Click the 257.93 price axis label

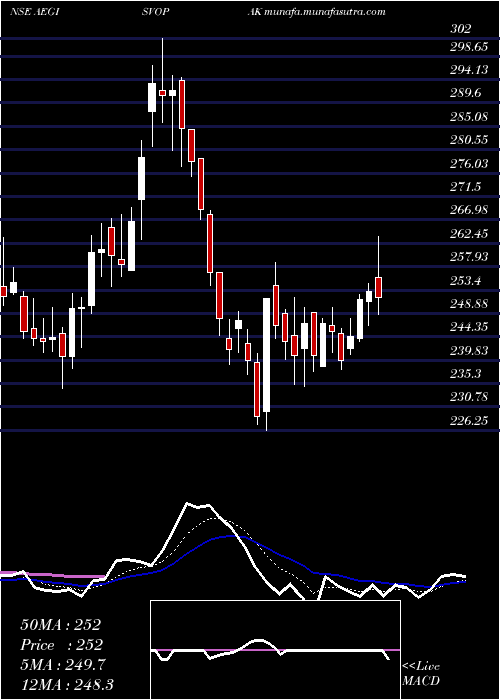pos(469,257)
